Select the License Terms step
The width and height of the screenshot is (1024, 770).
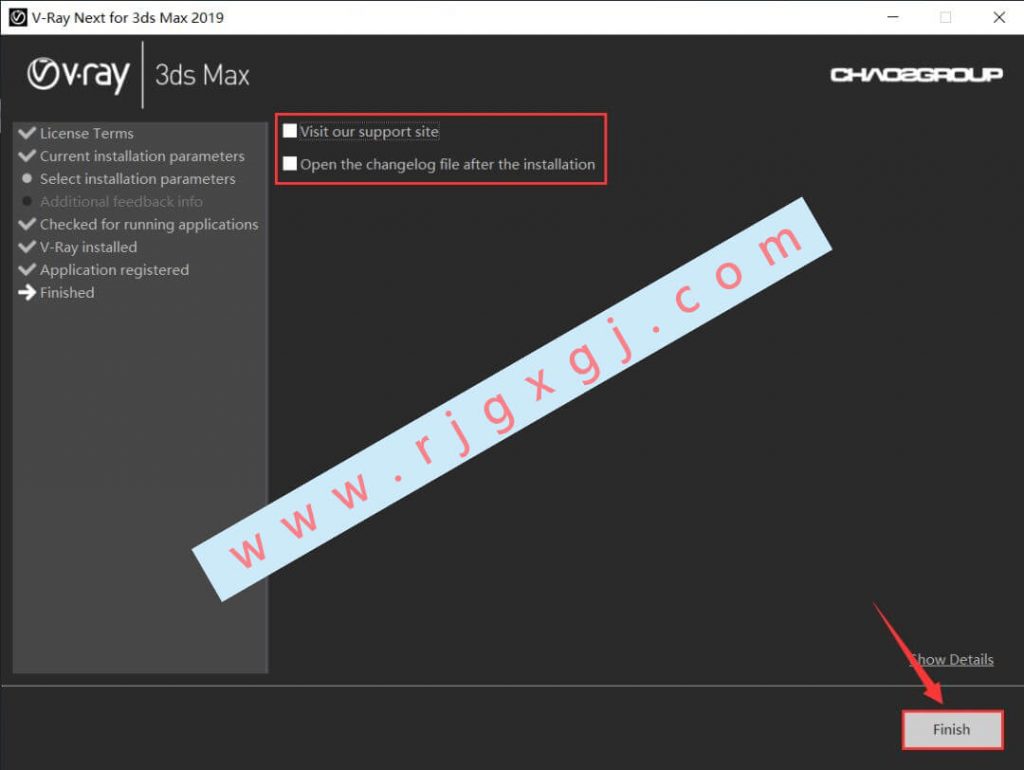(x=86, y=133)
